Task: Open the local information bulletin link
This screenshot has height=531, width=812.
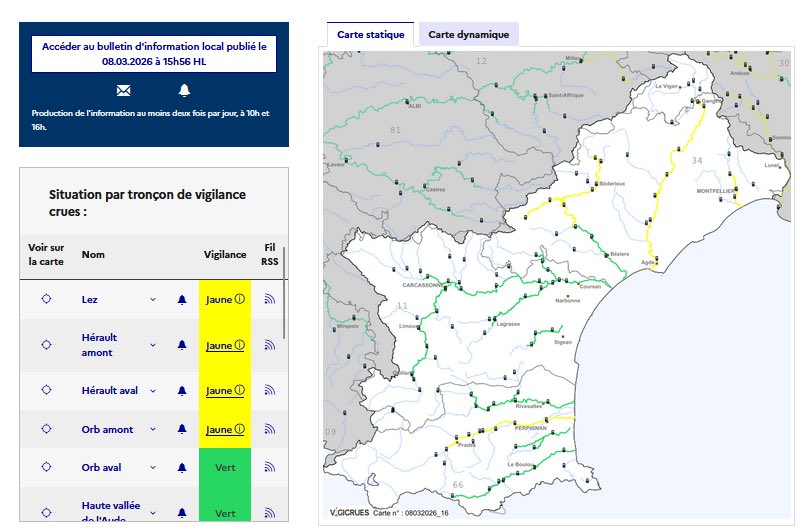Action: 154,54
